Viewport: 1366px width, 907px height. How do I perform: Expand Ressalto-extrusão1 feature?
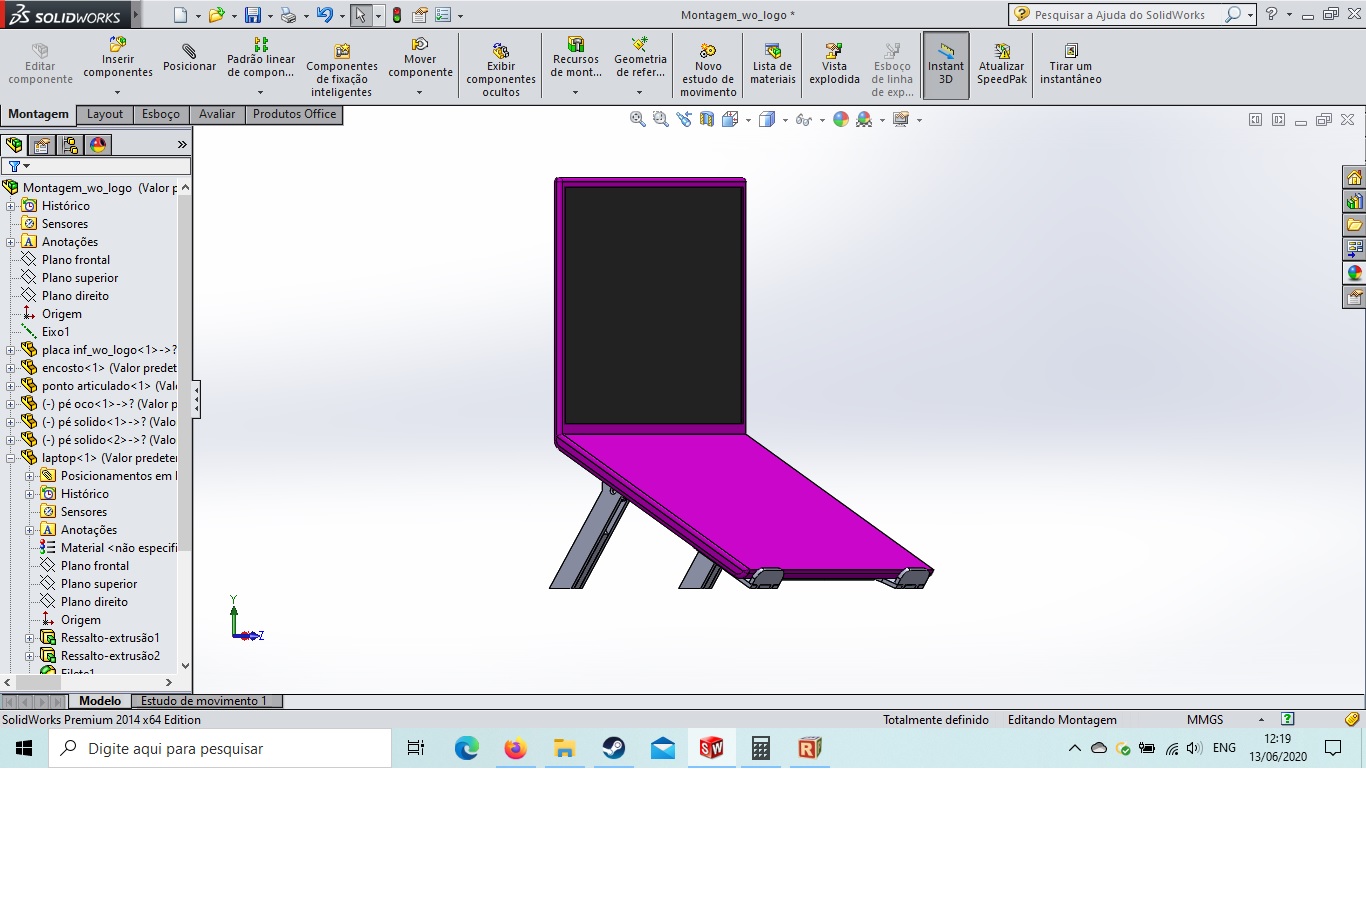(30, 638)
